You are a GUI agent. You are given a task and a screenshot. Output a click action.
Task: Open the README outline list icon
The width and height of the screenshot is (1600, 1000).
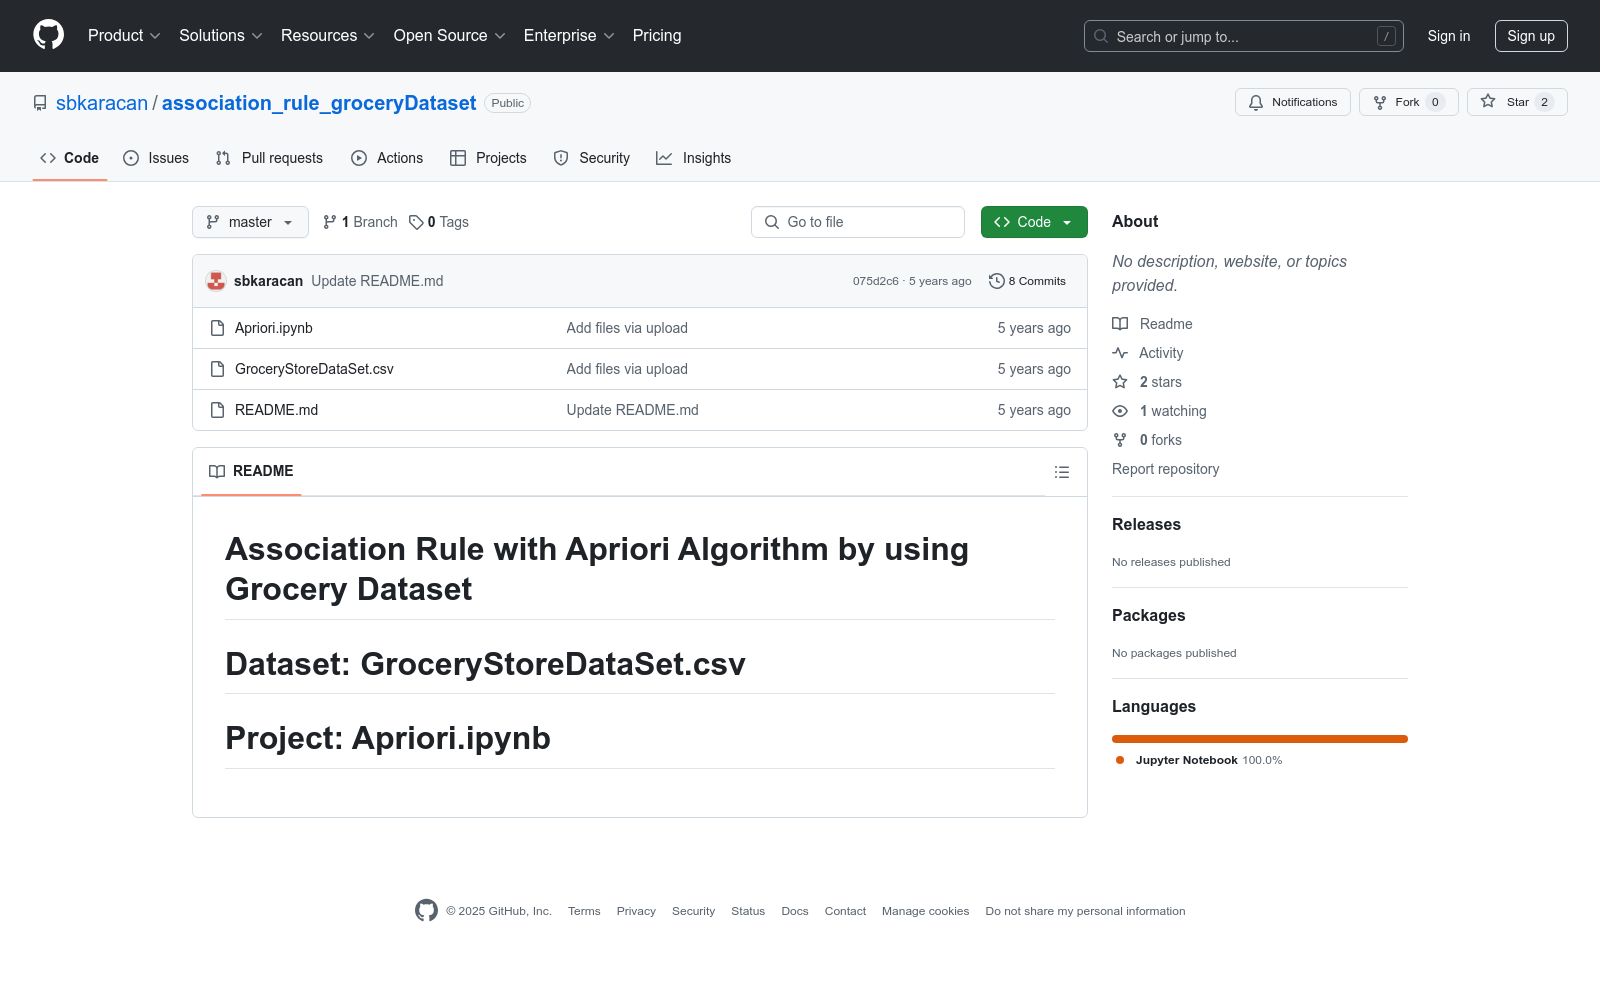tap(1062, 472)
